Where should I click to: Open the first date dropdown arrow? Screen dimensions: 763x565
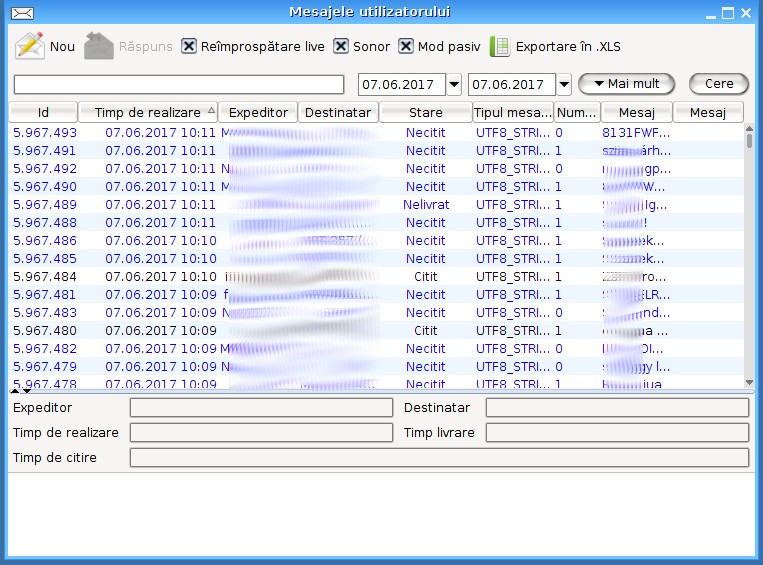(453, 84)
